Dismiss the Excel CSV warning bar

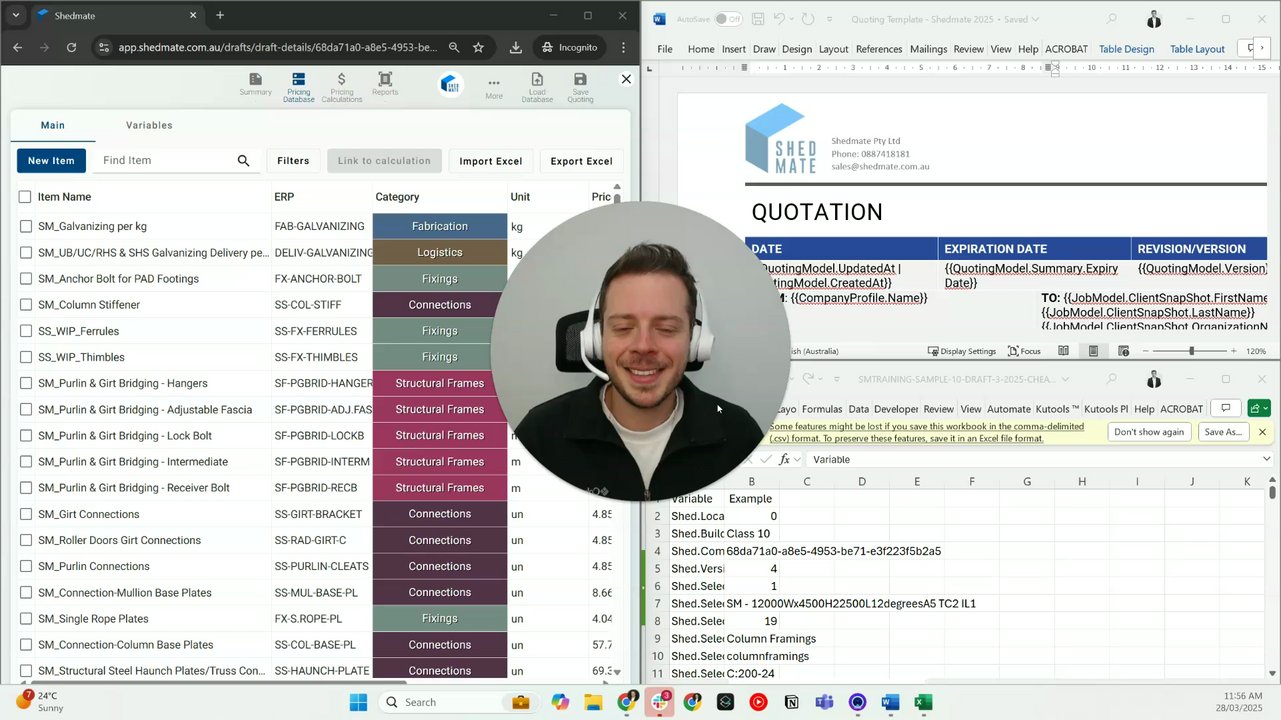point(1262,432)
